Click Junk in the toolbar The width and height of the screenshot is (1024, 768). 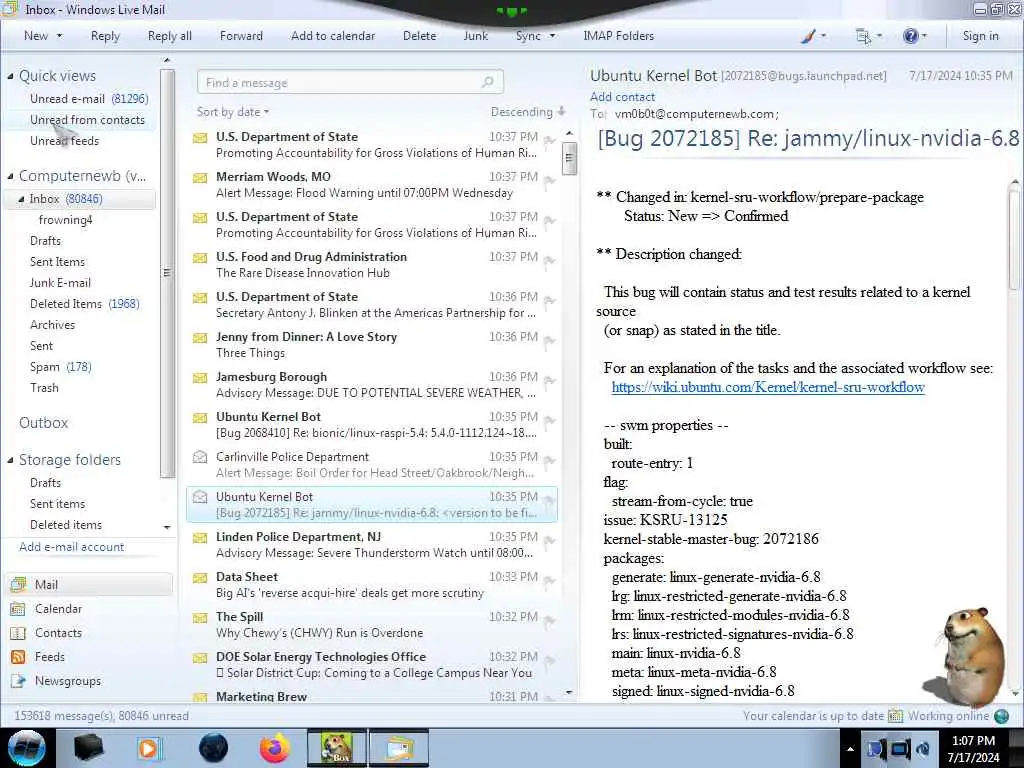(475, 36)
